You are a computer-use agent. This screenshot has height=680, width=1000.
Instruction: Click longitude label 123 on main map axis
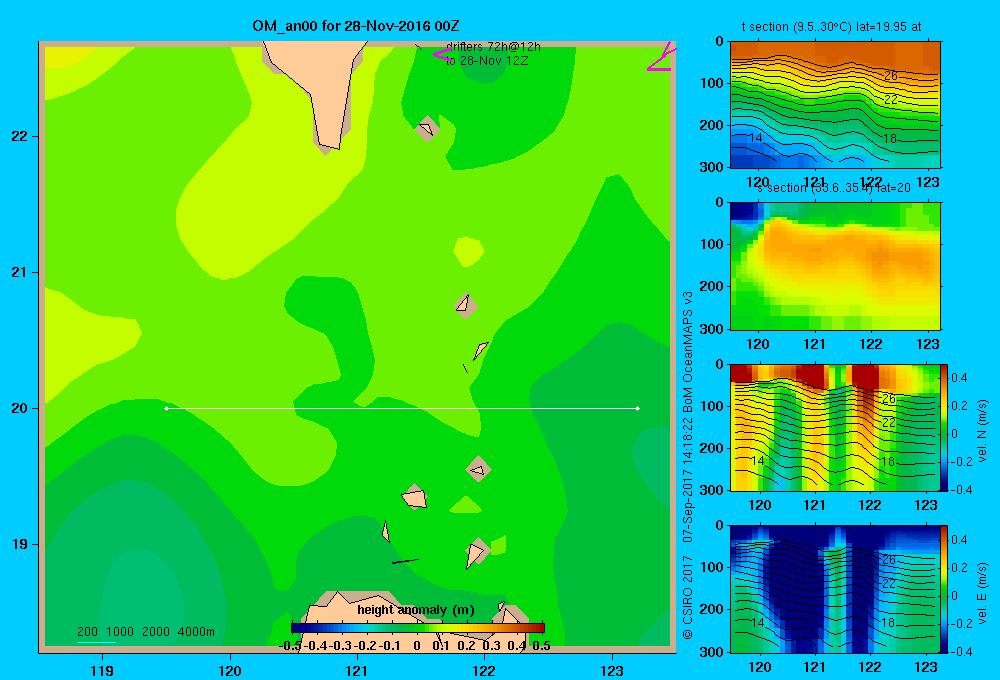612,670
